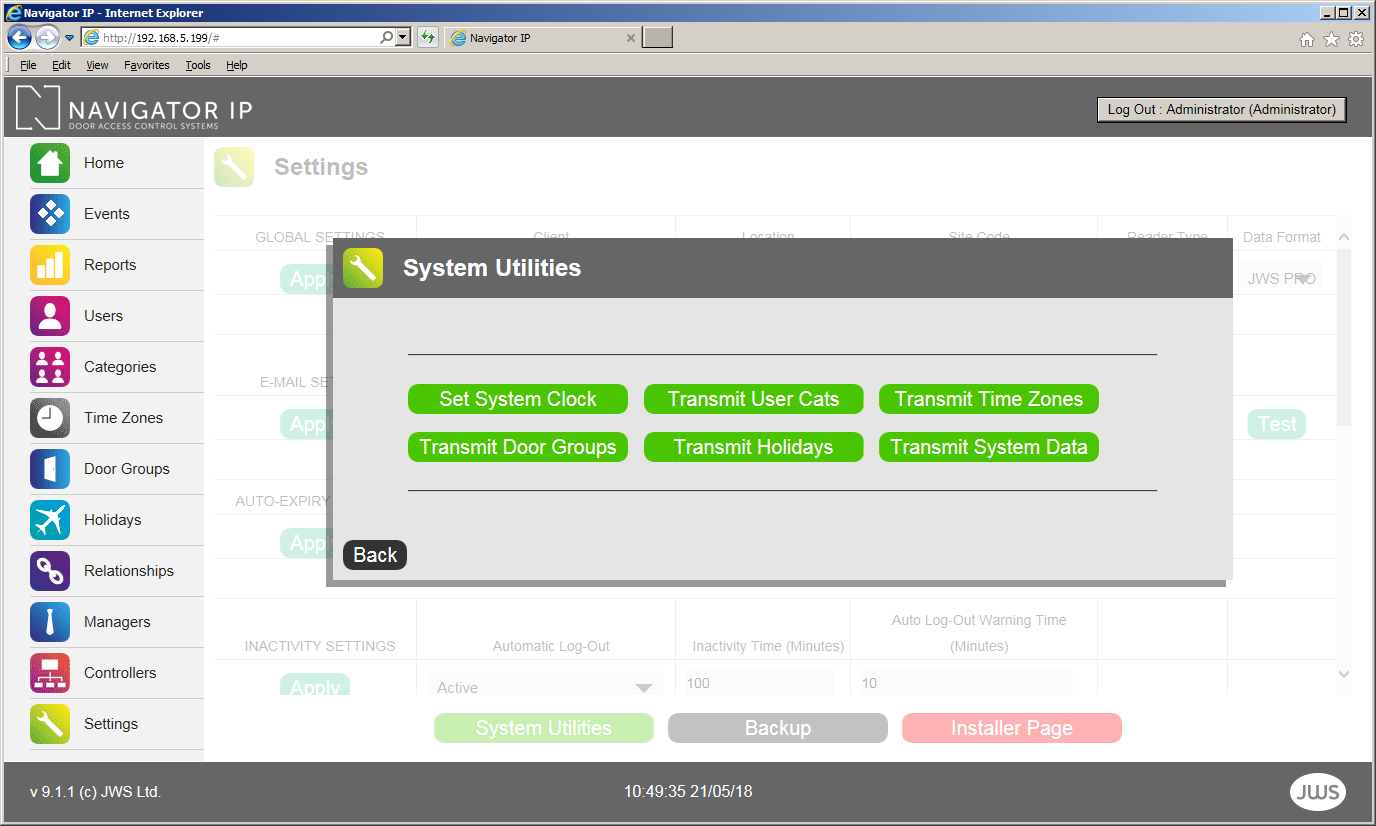Click the Backup button
This screenshot has width=1376, height=826.
point(778,728)
